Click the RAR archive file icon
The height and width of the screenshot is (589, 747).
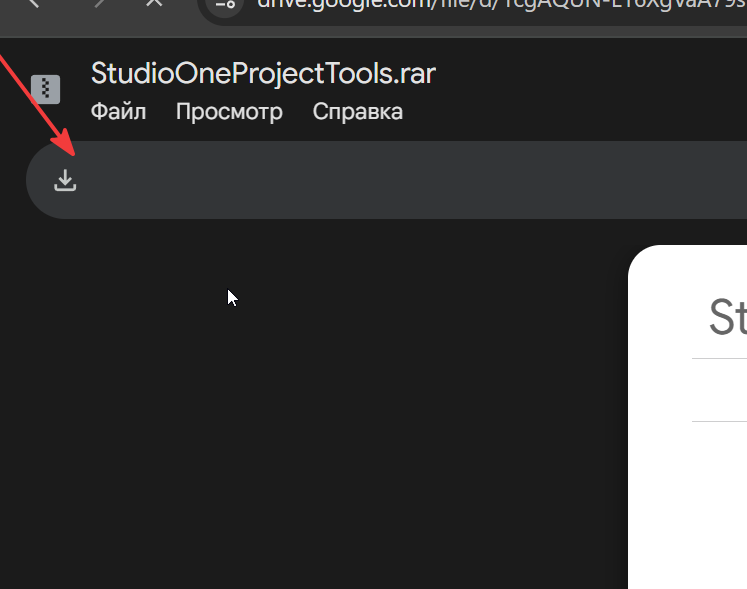coord(46,89)
